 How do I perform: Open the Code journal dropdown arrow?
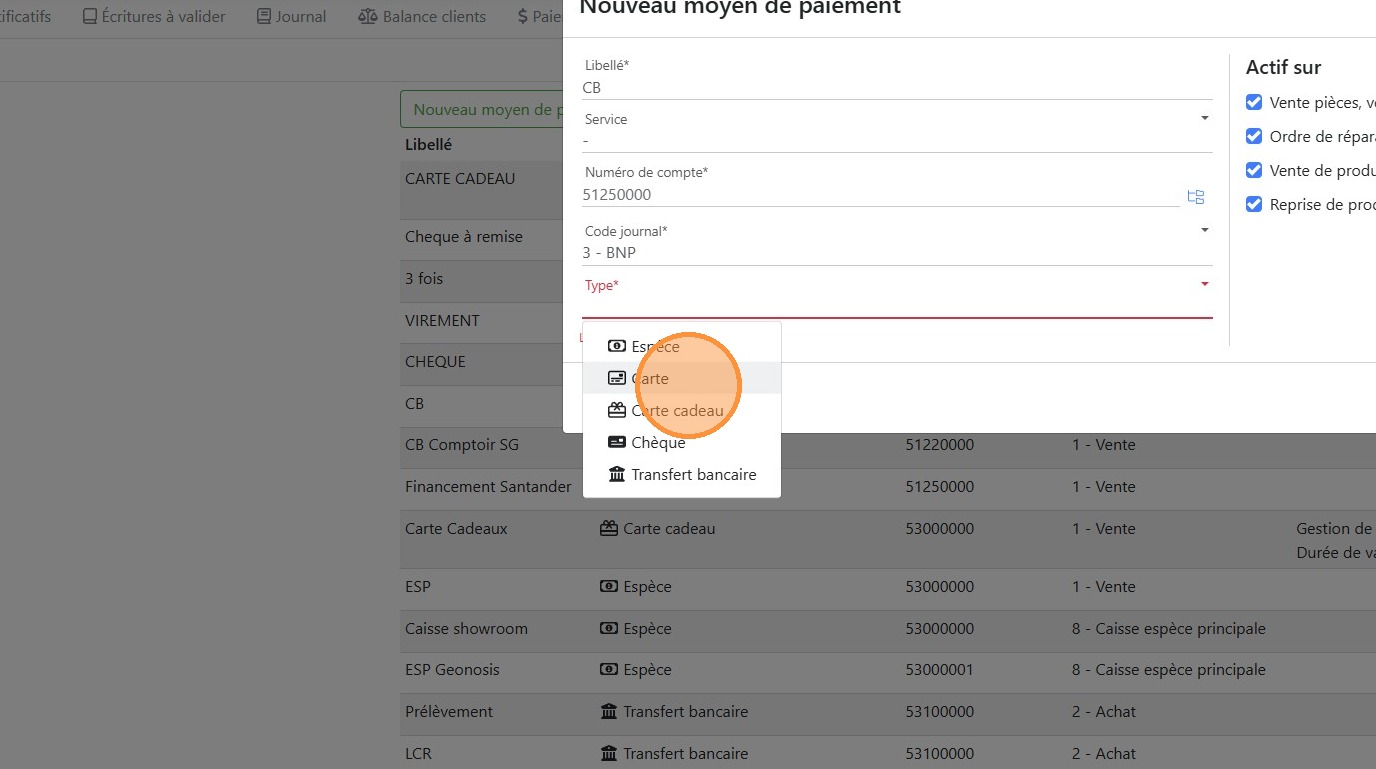tap(1204, 231)
